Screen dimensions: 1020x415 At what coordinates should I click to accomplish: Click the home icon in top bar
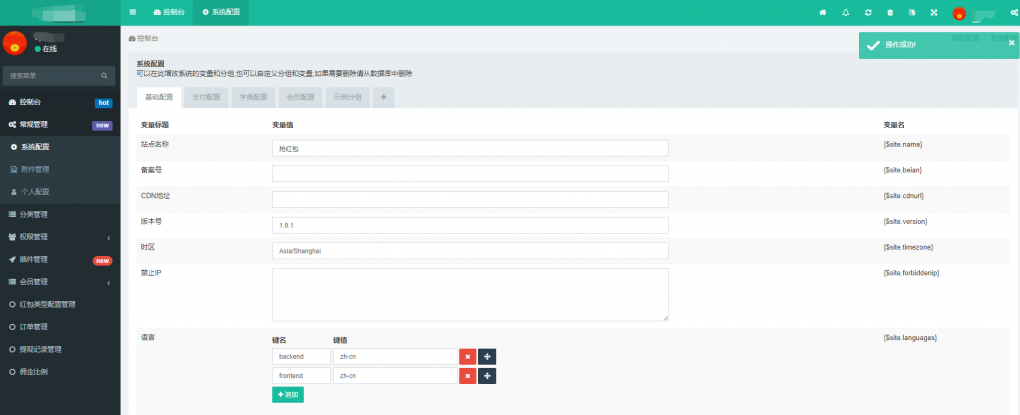[822, 12]
